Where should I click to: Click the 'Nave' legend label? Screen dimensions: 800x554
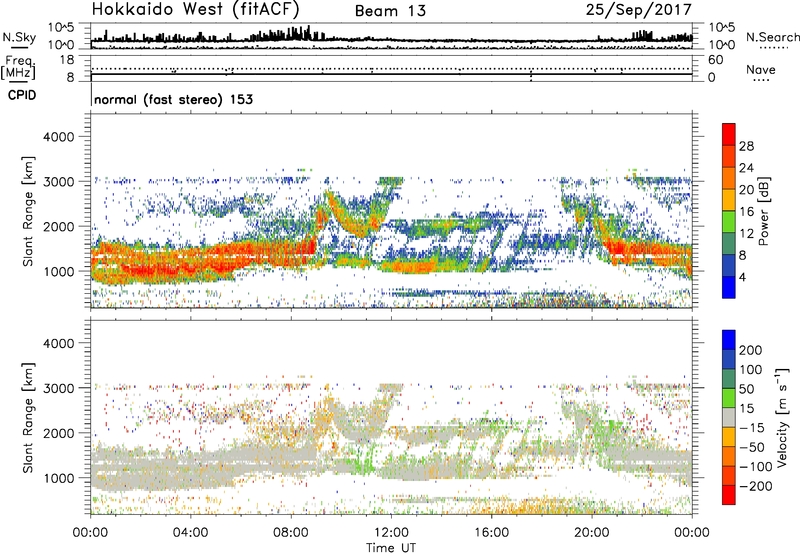[x=761, y=69]
